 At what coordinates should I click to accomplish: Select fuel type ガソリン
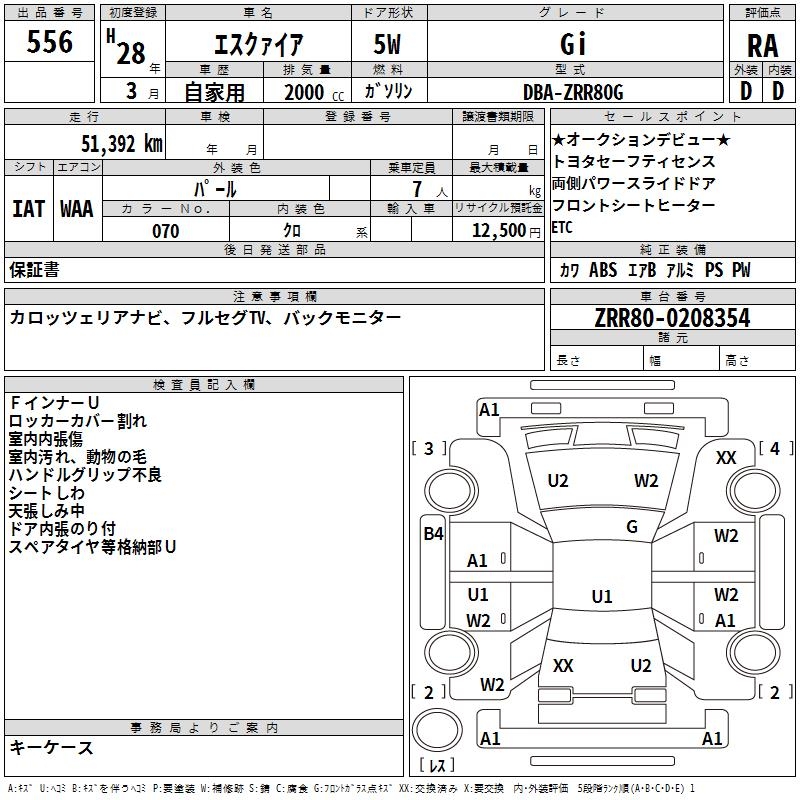point(388,91)
